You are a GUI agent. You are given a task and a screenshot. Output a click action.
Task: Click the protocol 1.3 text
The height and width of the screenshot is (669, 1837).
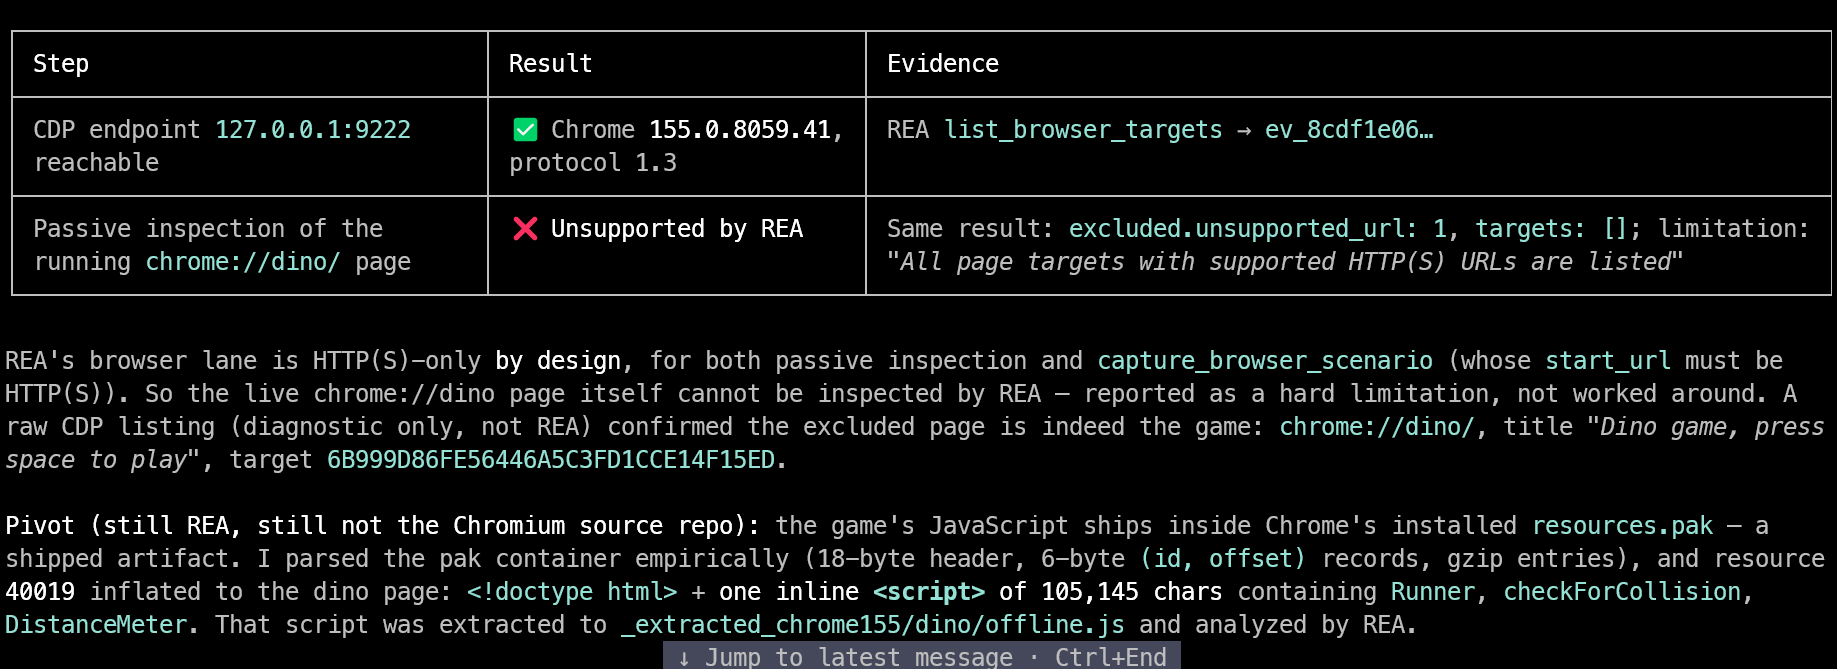(x=593, y=163)
